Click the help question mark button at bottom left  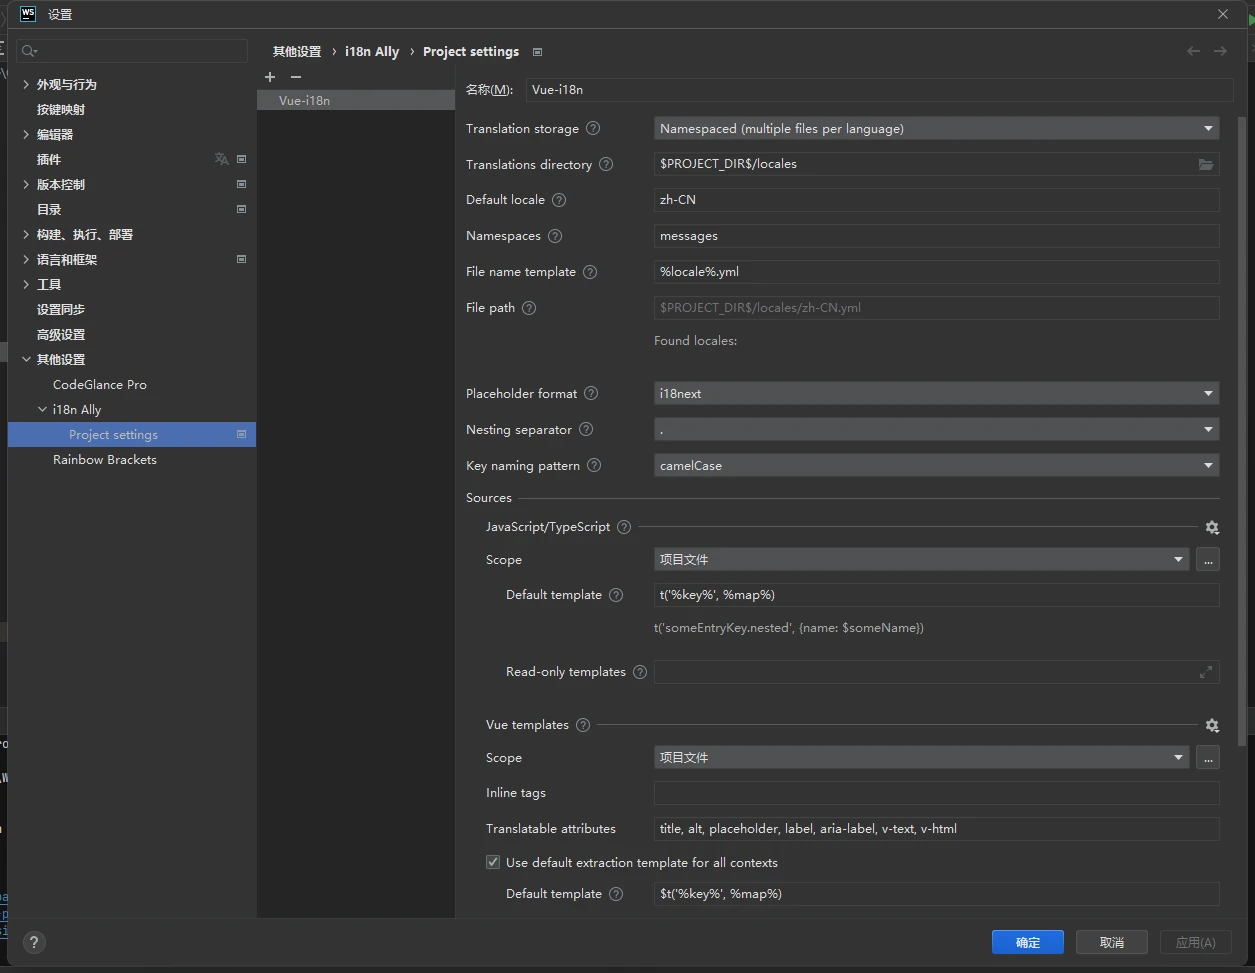tap(34, 942)
